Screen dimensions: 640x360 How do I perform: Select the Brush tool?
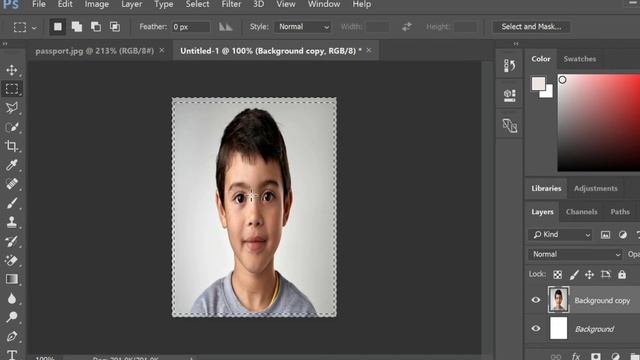point(11,203)
